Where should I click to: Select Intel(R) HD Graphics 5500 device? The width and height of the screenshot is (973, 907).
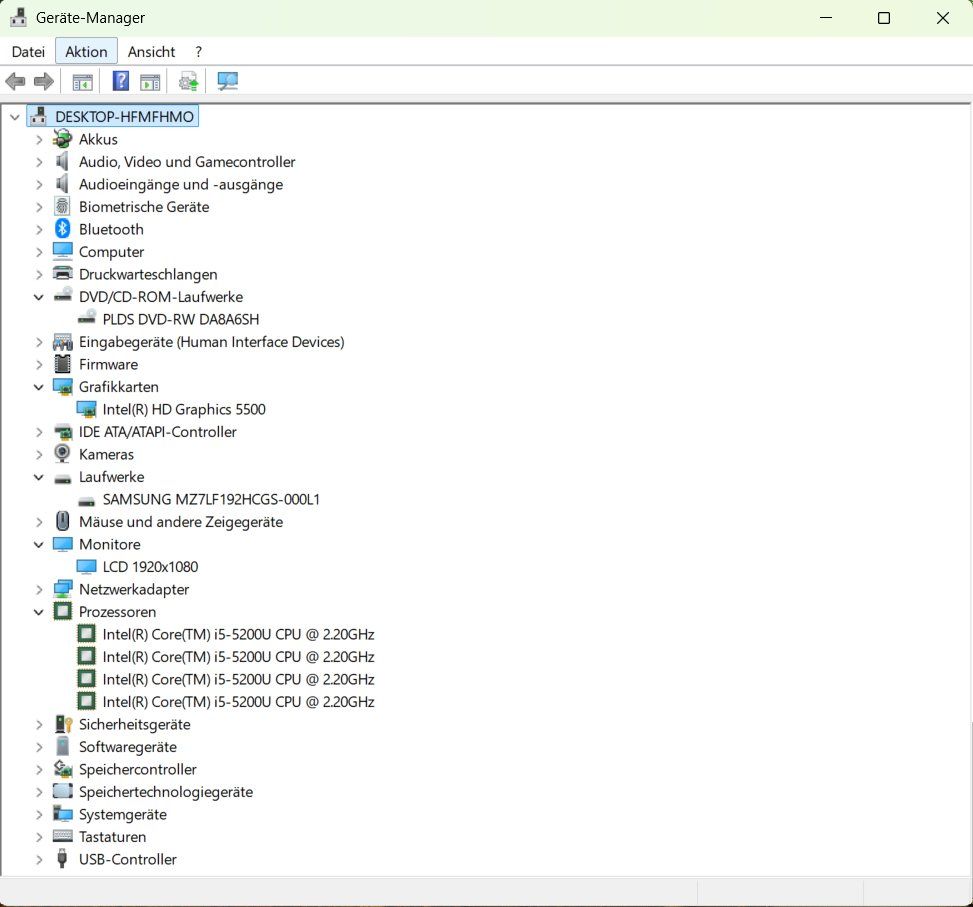point(184,409)
